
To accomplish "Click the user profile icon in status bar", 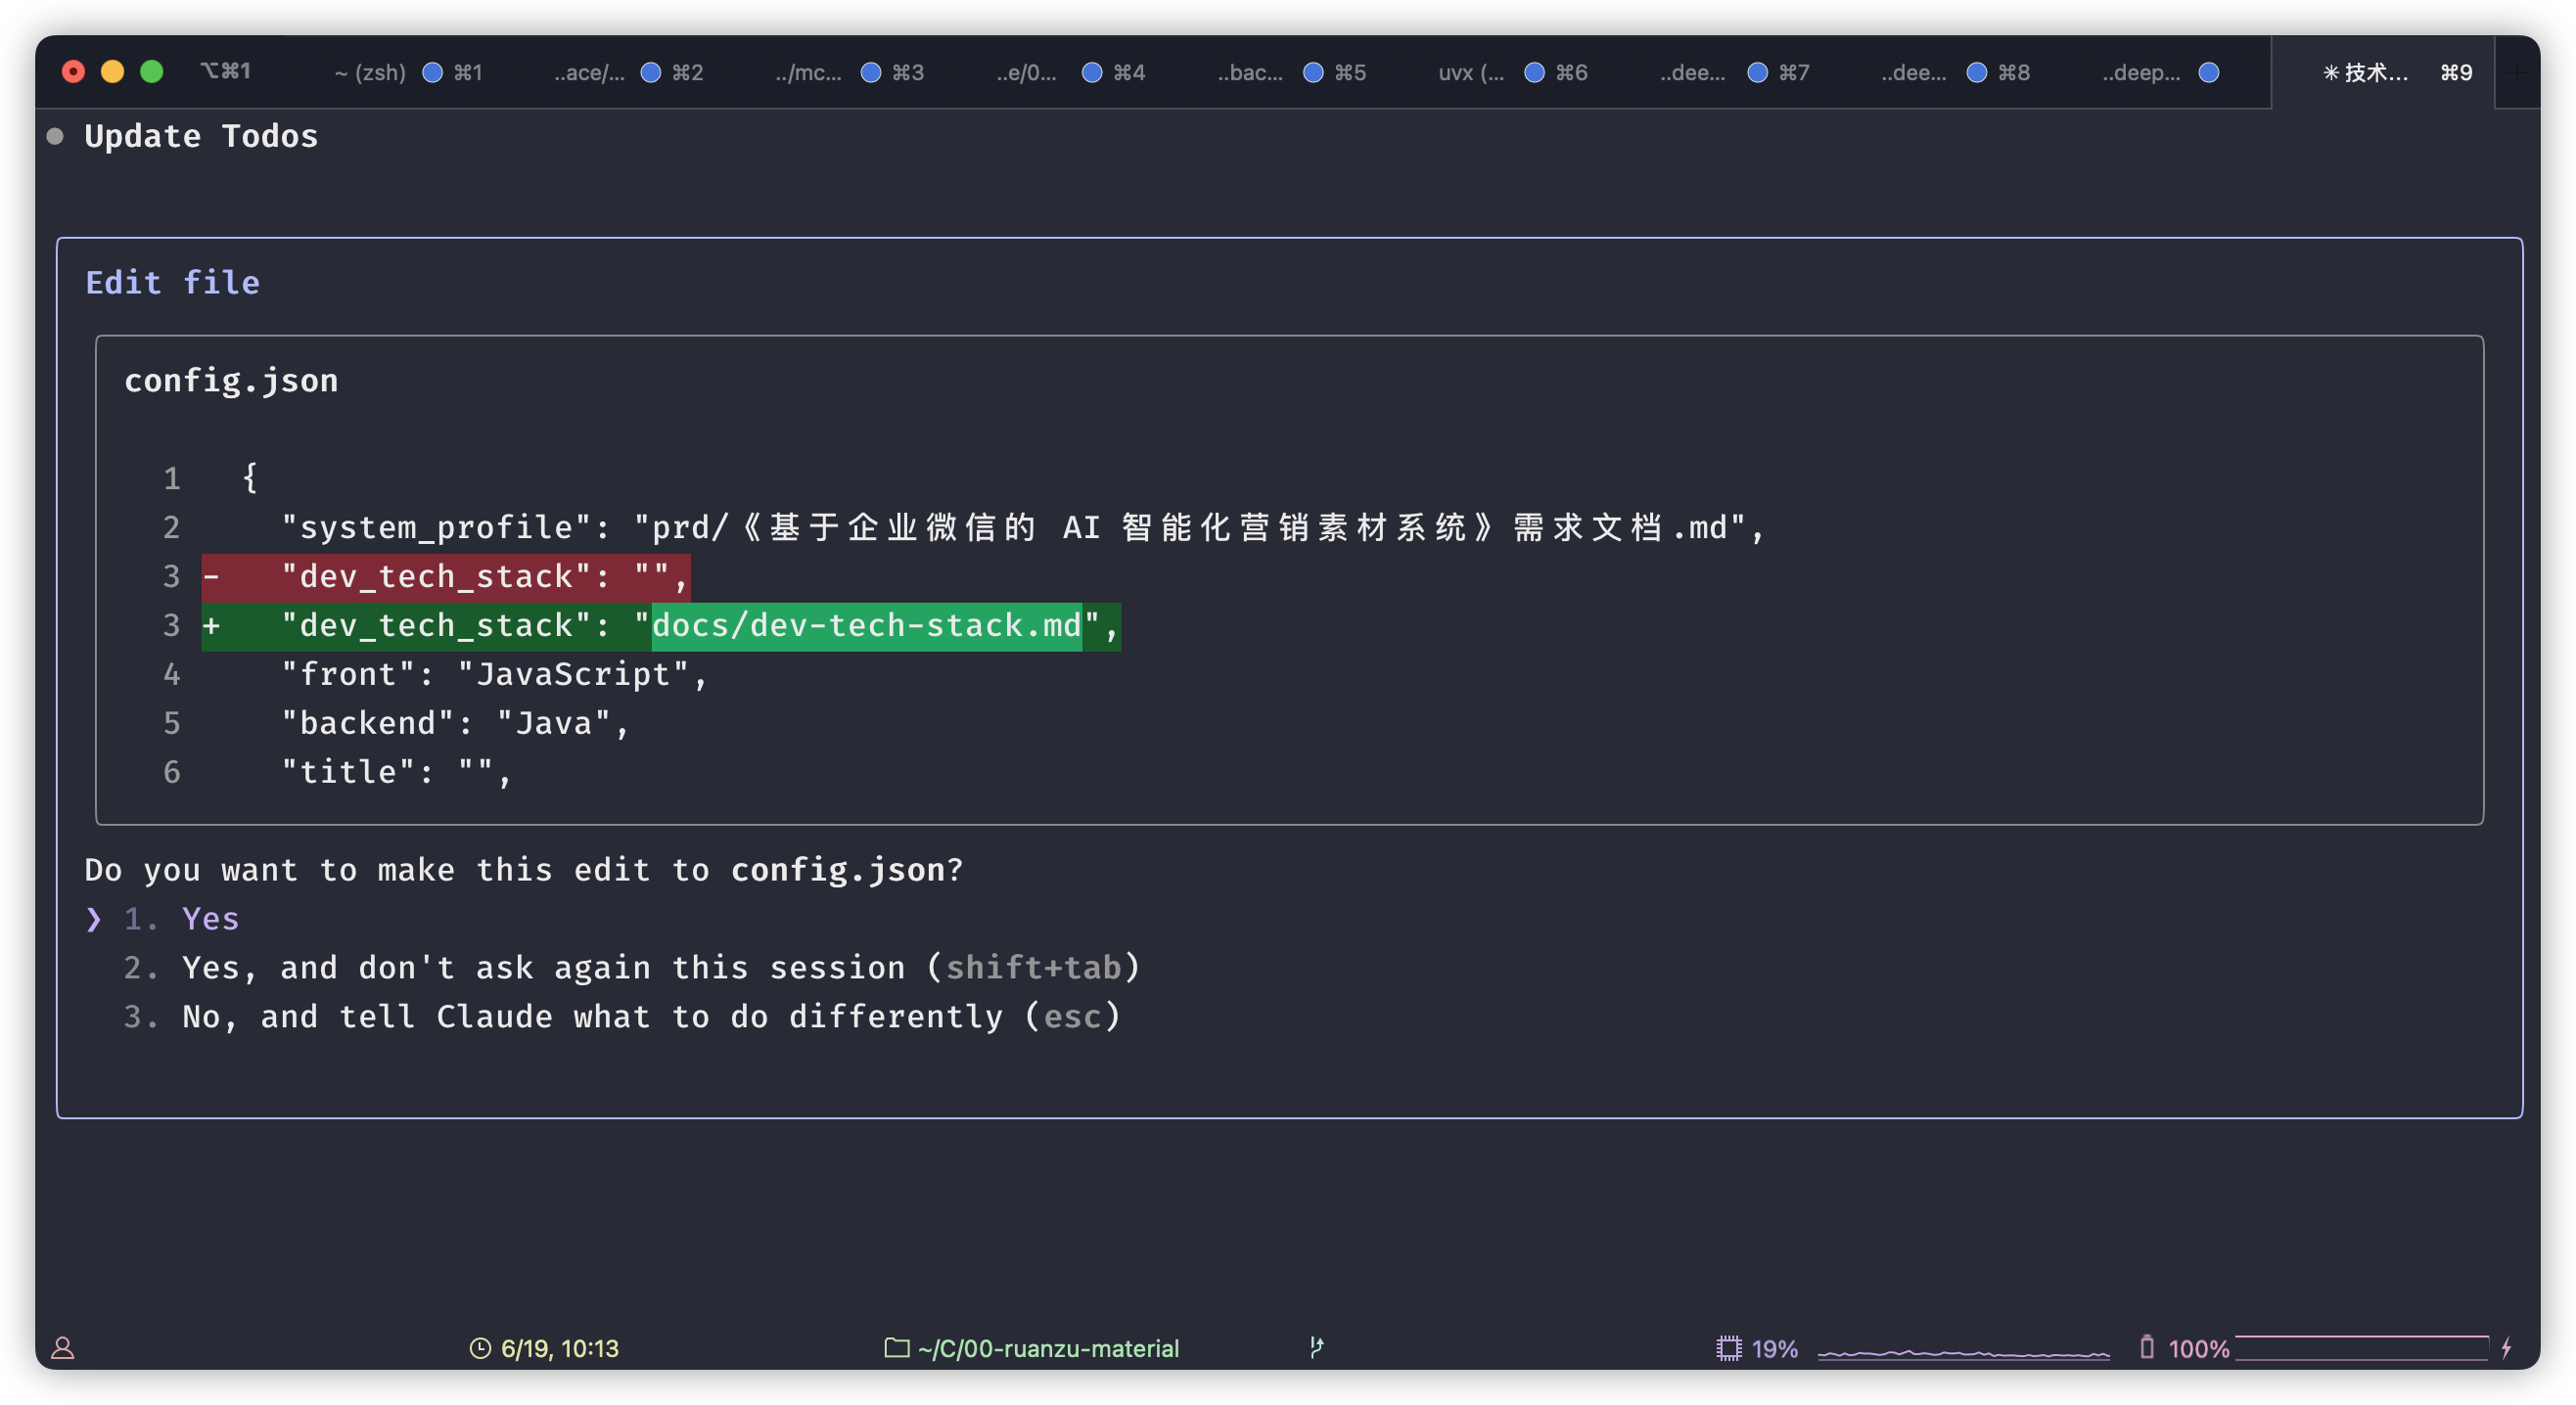I will [63, 1348].
